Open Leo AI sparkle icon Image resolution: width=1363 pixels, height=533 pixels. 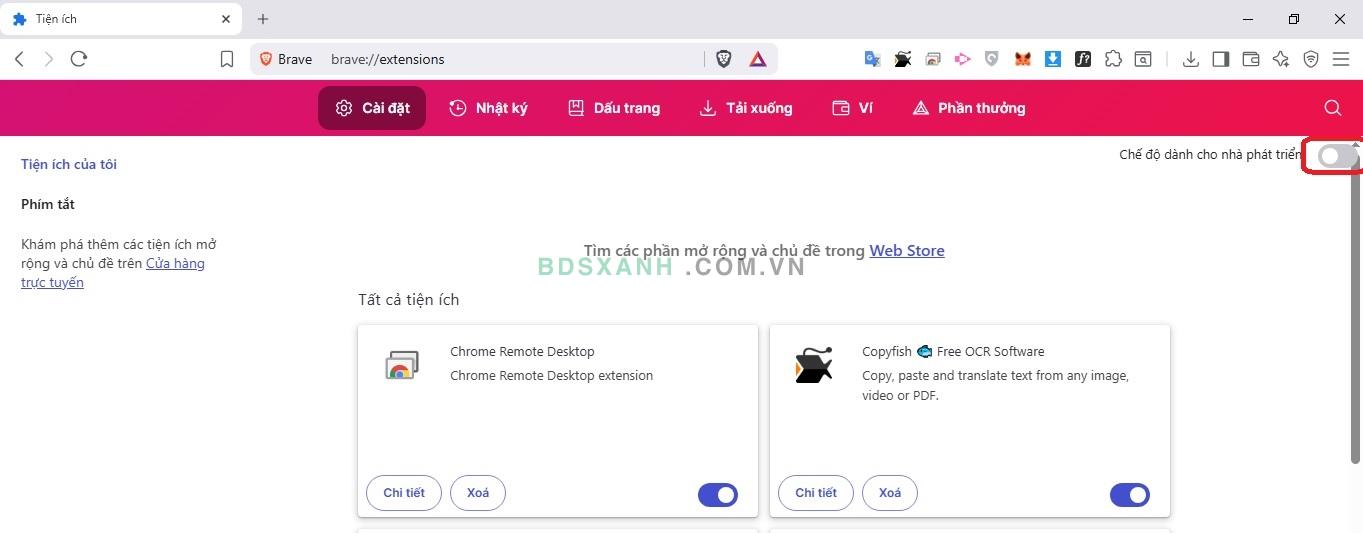tap(1281, 59)
